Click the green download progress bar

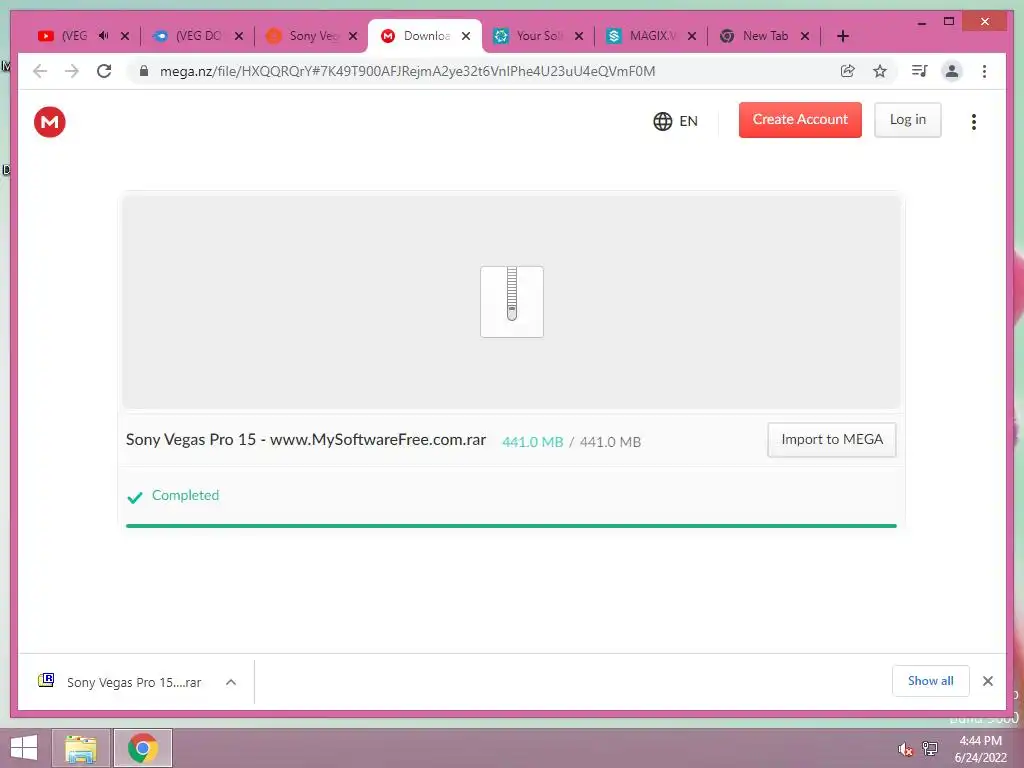[x=511, y=525]
